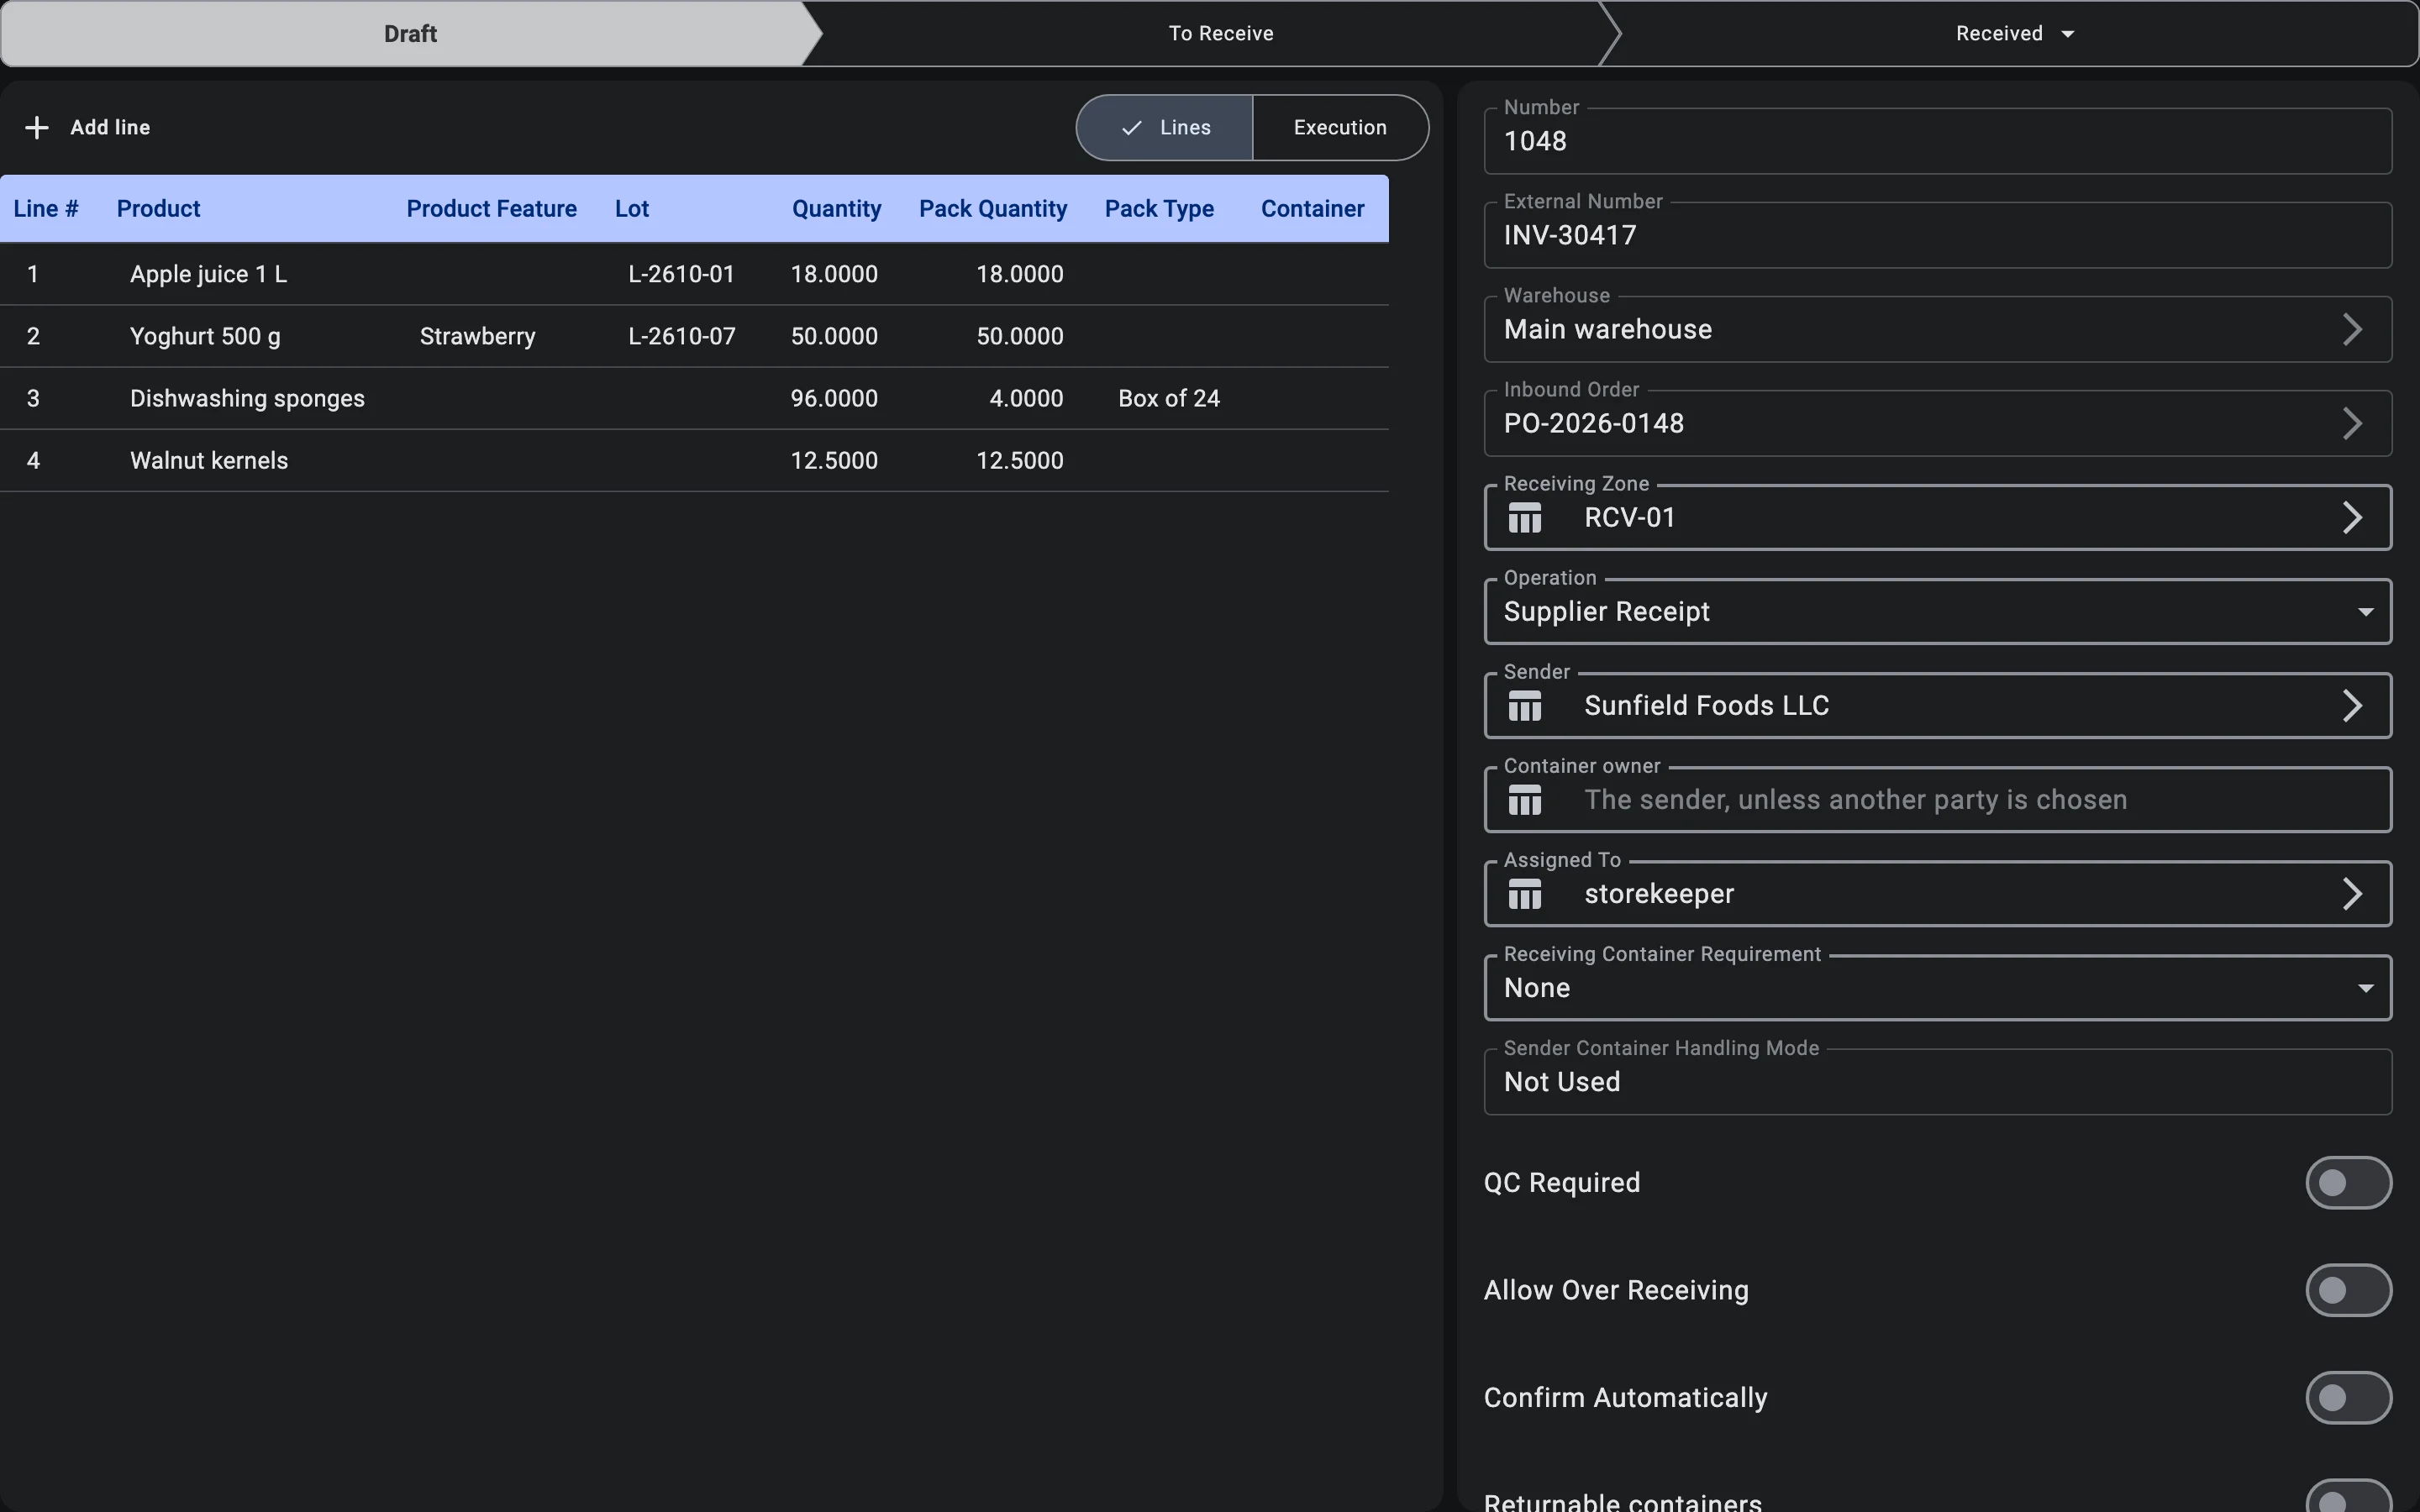Click lot L-2610-01 cell
Image resolution: width=2420 pixels, height=1512 pixels.
[681, 274]
